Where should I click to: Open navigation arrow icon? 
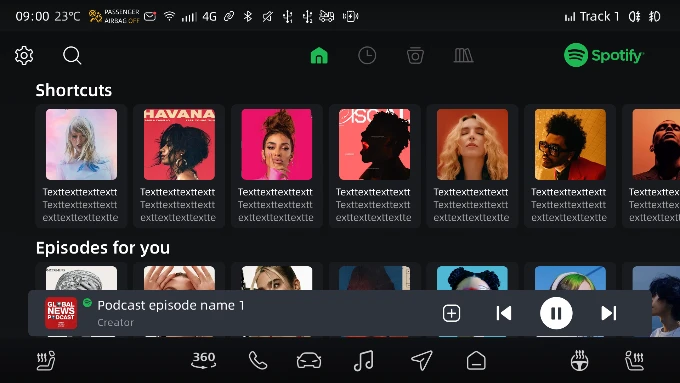coord(422,360)
